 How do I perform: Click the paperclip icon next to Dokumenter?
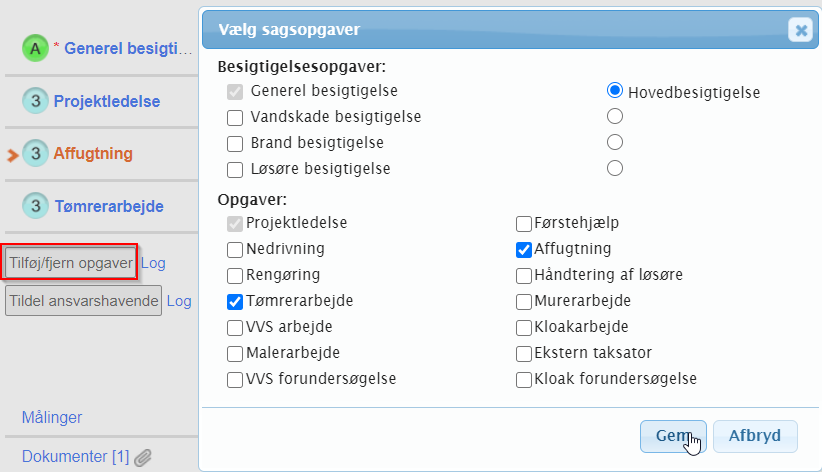pos(144,457)
